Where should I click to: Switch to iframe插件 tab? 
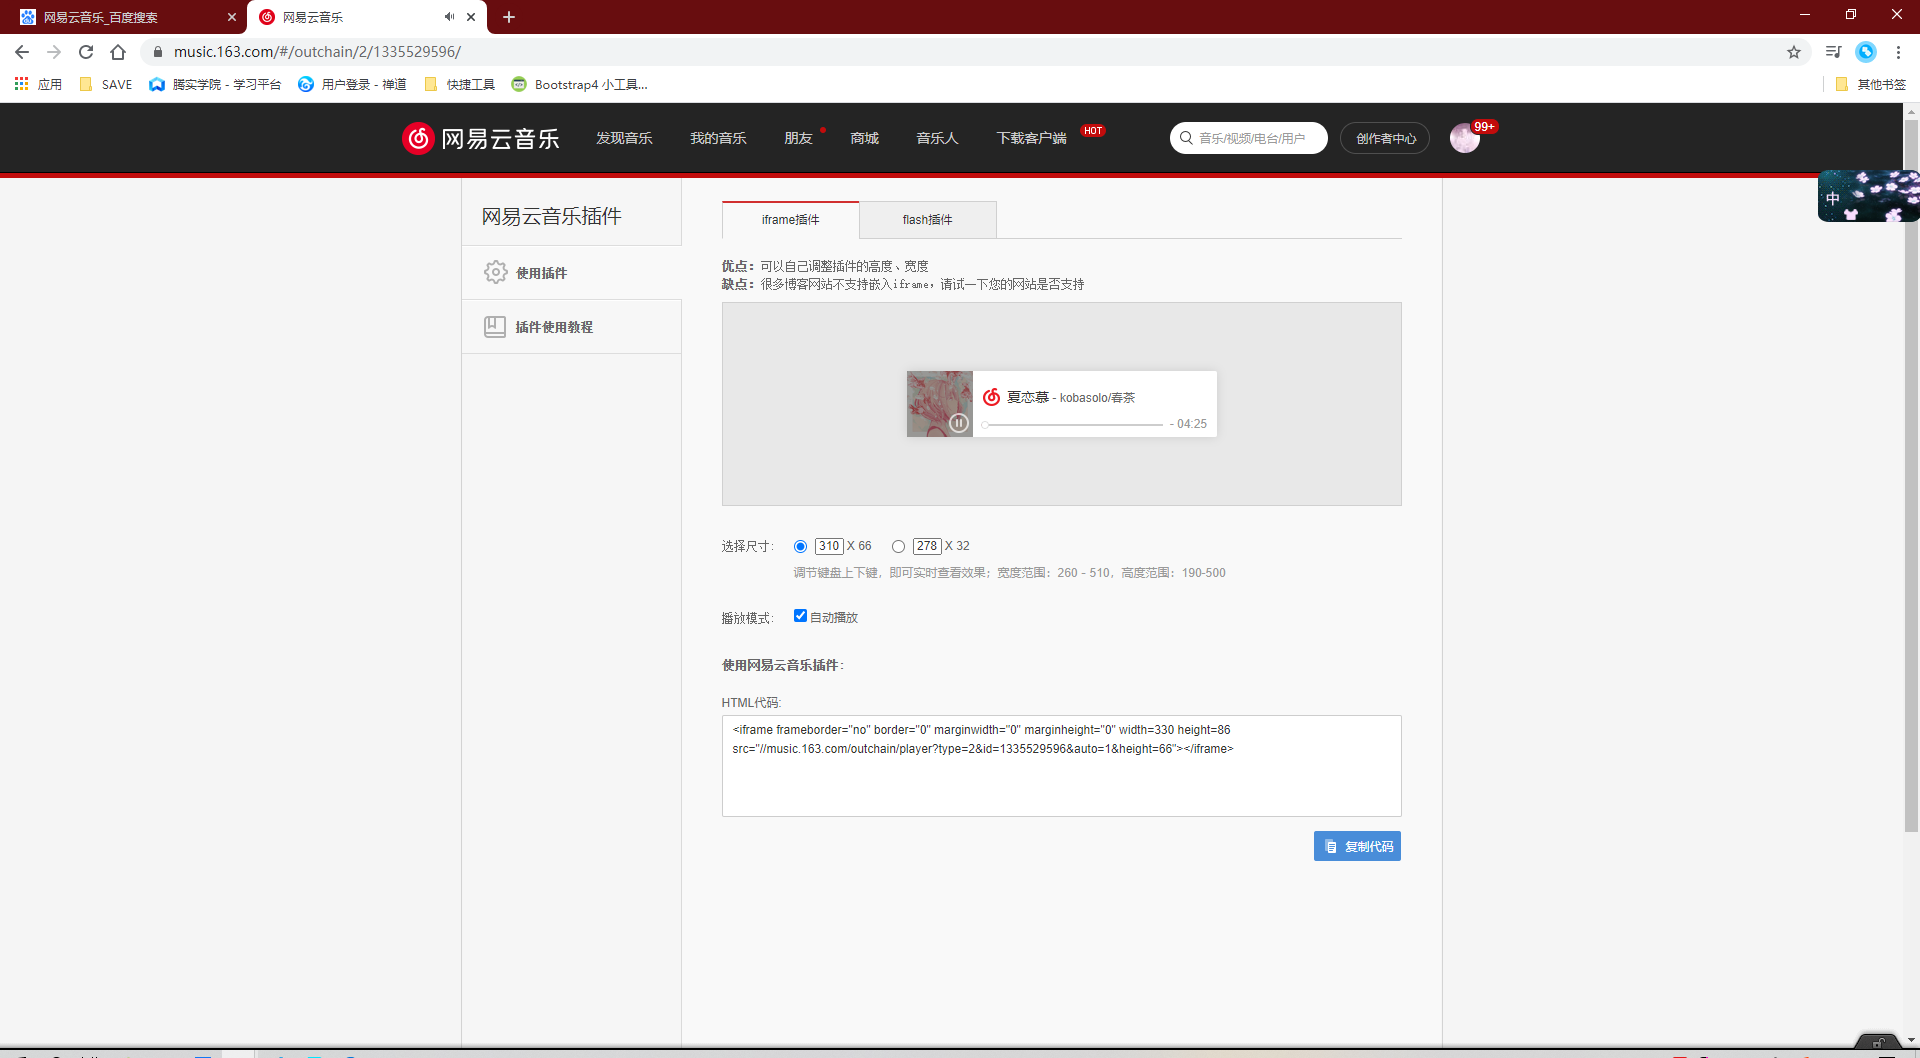(790, 220)
